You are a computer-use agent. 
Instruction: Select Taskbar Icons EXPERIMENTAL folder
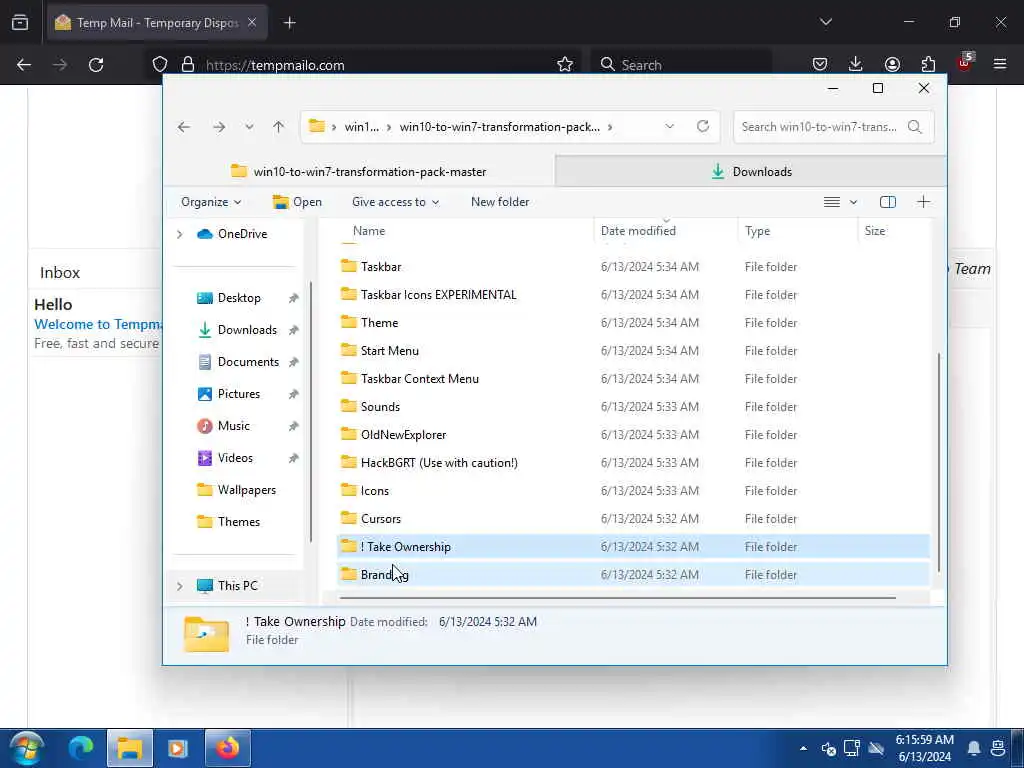tap(633, 295)
